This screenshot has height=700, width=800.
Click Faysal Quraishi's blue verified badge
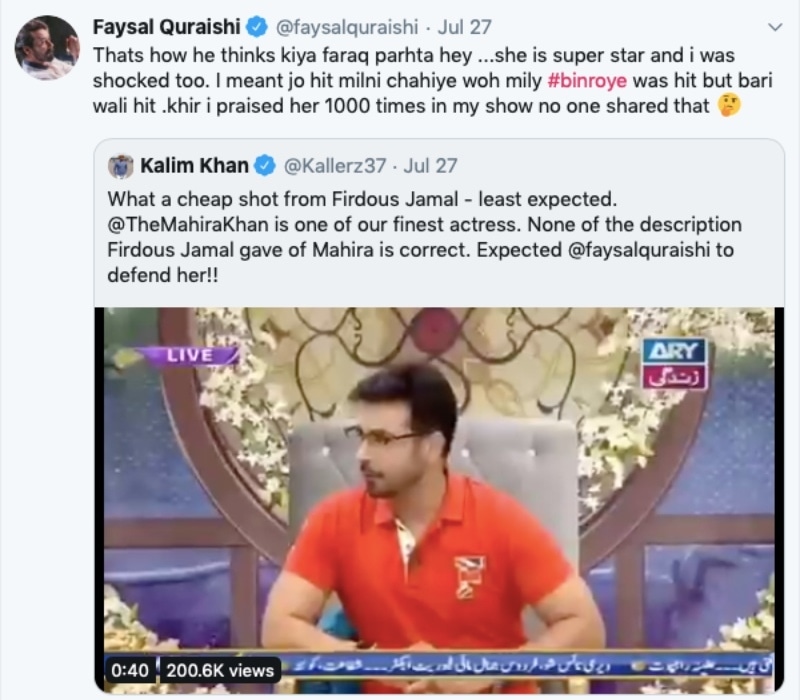257,27
